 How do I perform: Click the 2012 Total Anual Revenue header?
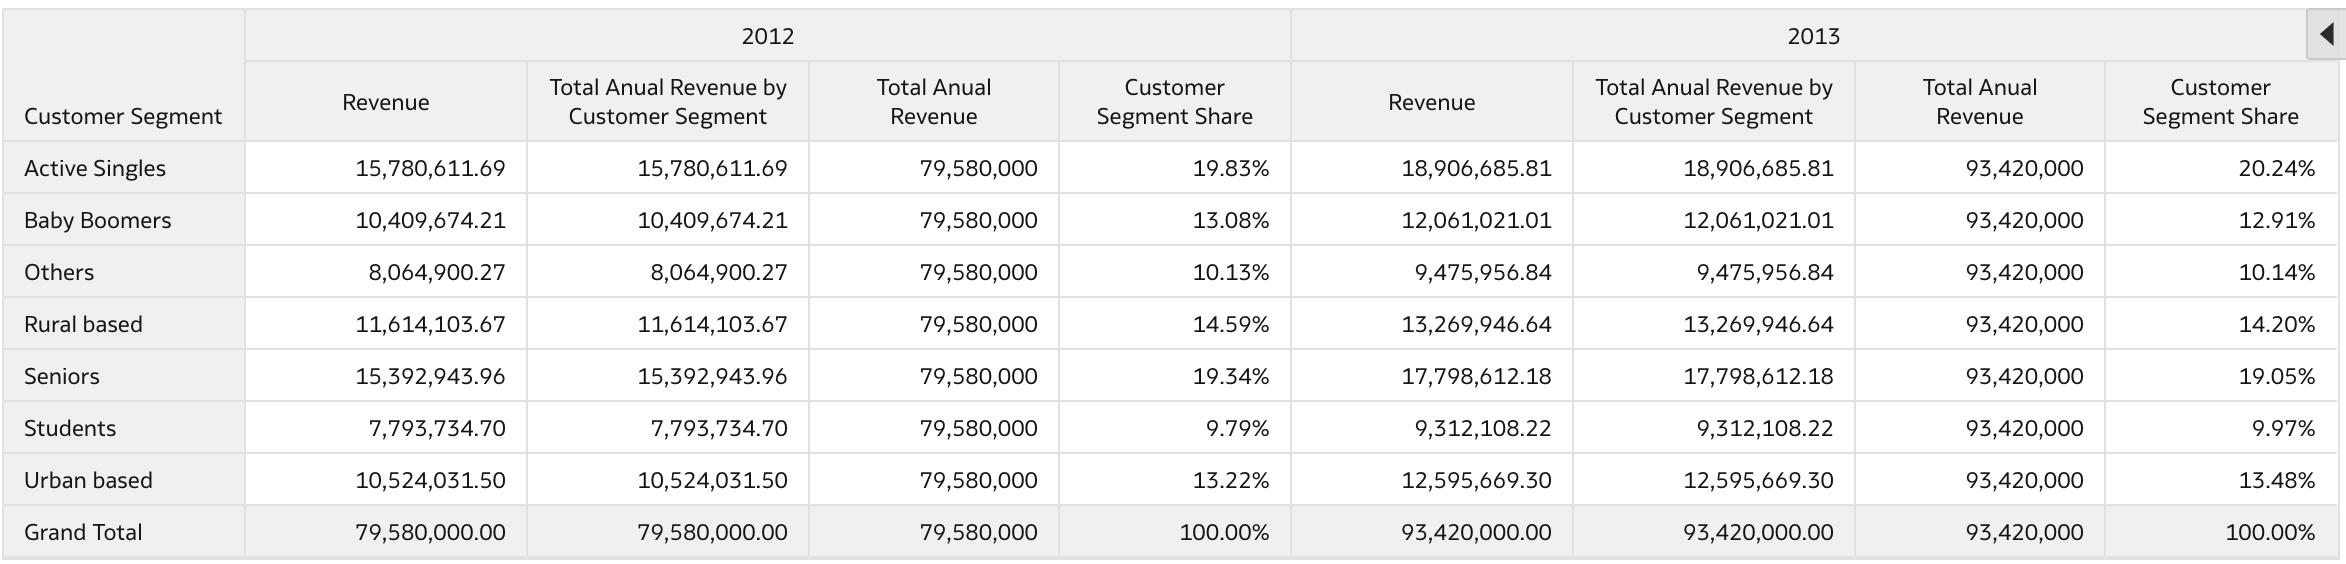click(x=934, y=101)
